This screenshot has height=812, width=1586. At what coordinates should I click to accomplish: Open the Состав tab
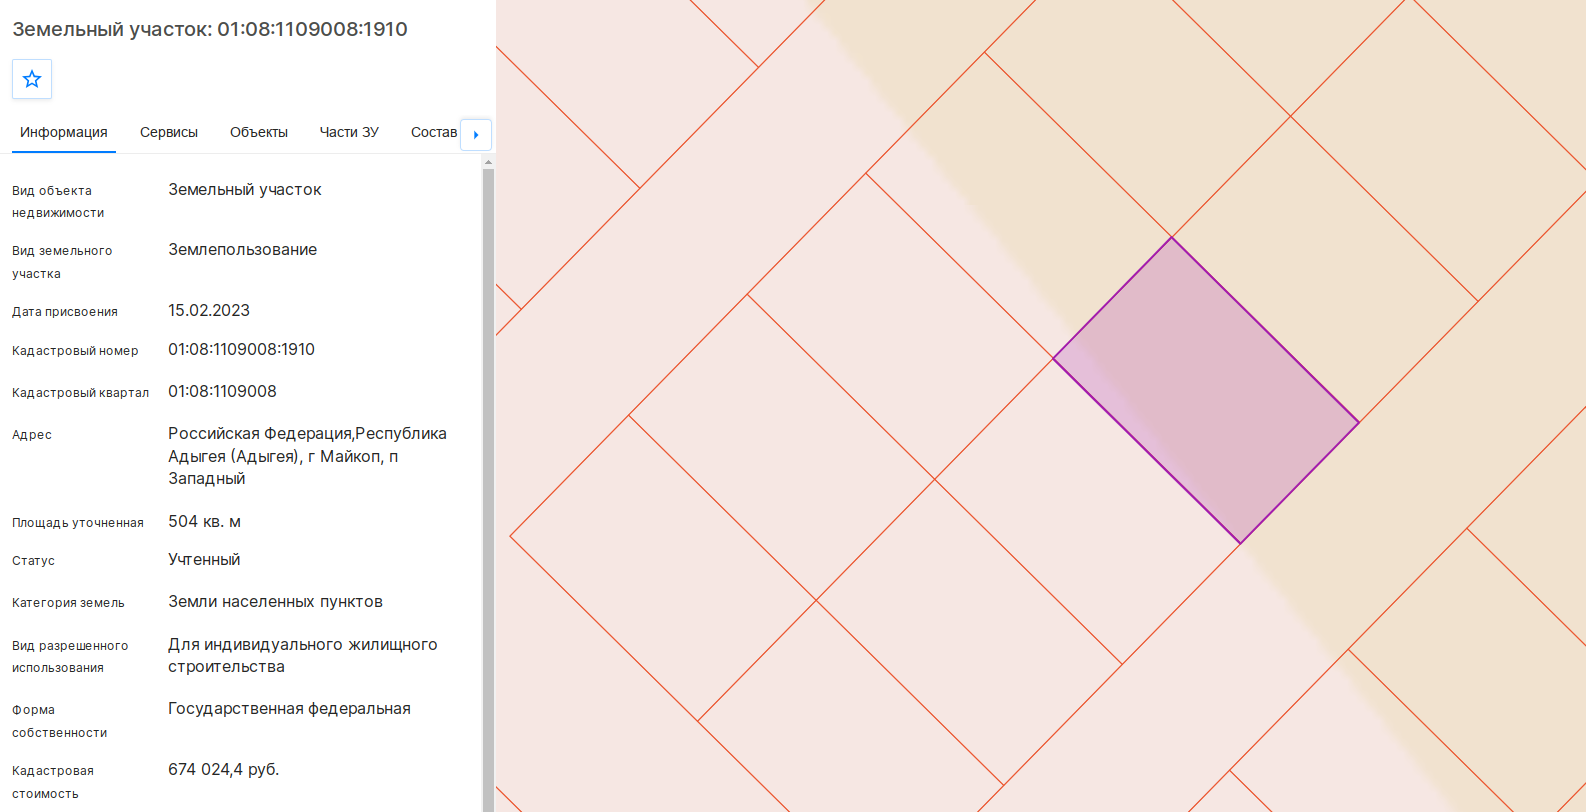[x=434, y=132]
